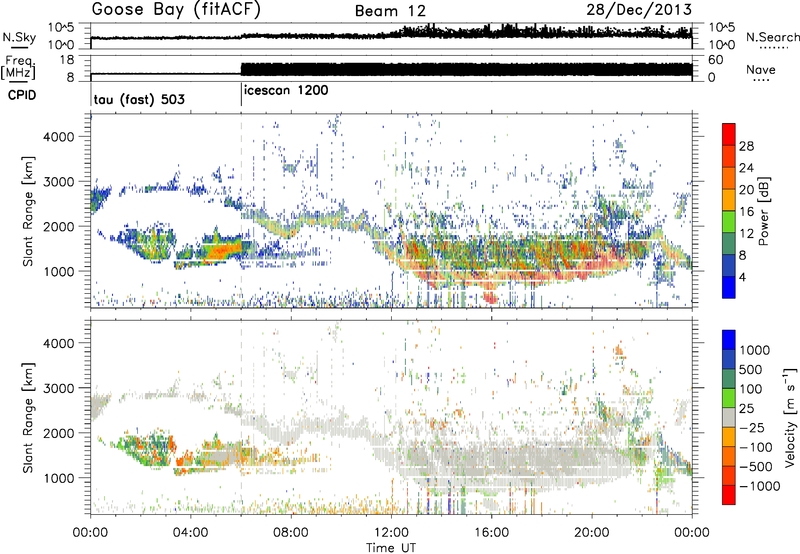Click the 'Nave' legend label

(761, 69)
